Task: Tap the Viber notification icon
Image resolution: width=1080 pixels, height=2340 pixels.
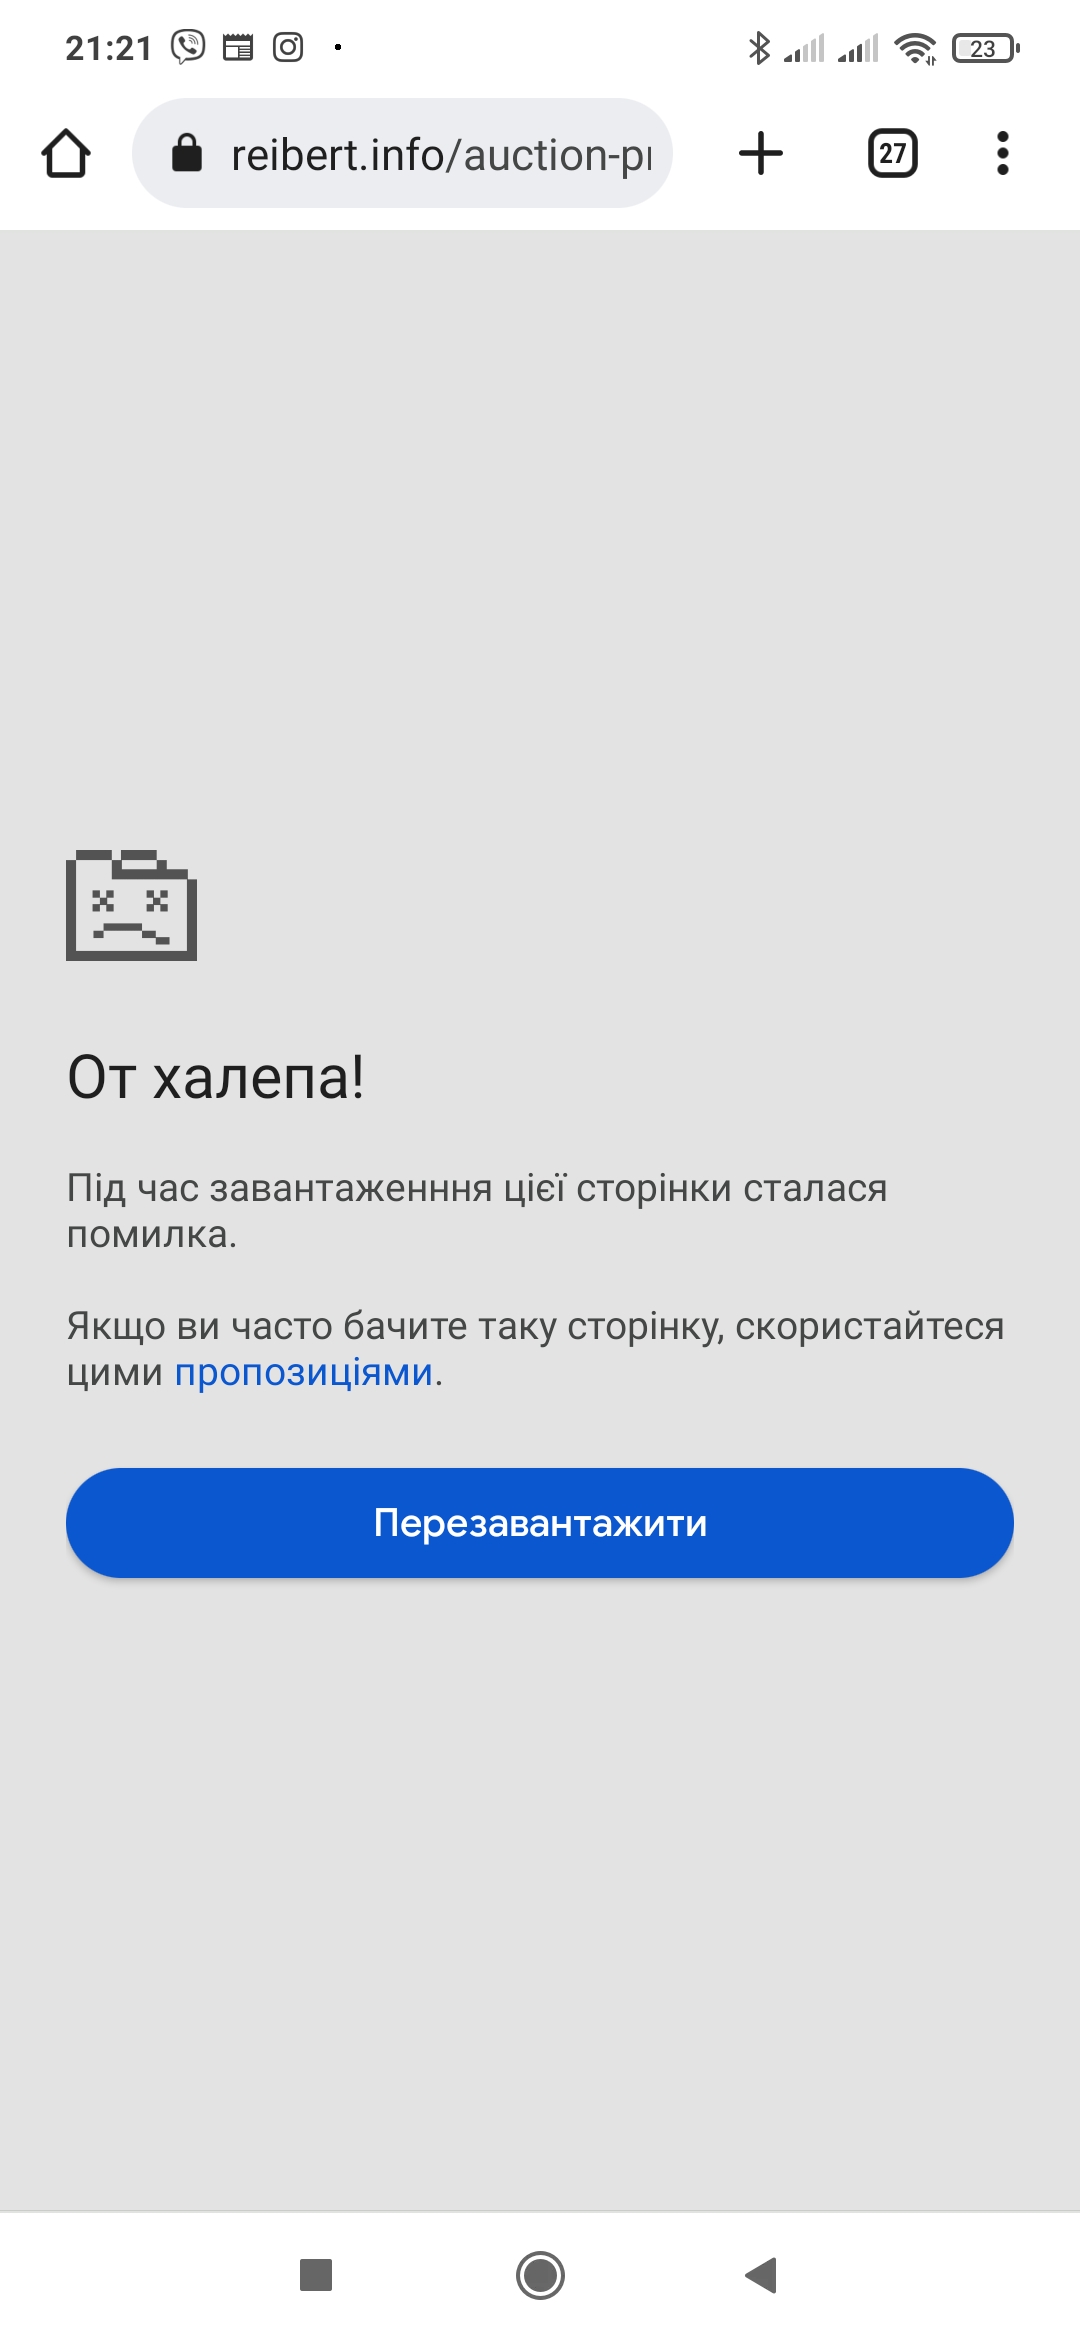Action: click(x=188, y=47)
